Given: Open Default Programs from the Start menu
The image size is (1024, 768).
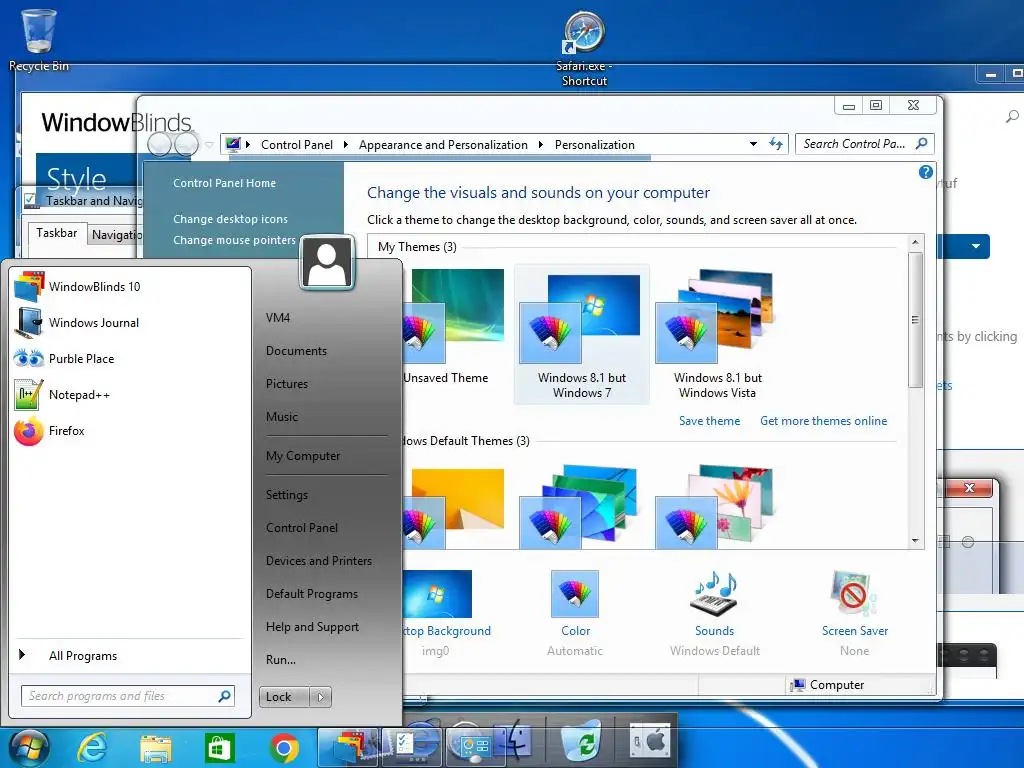Looking at the screenshot, I should coord(312,594).
